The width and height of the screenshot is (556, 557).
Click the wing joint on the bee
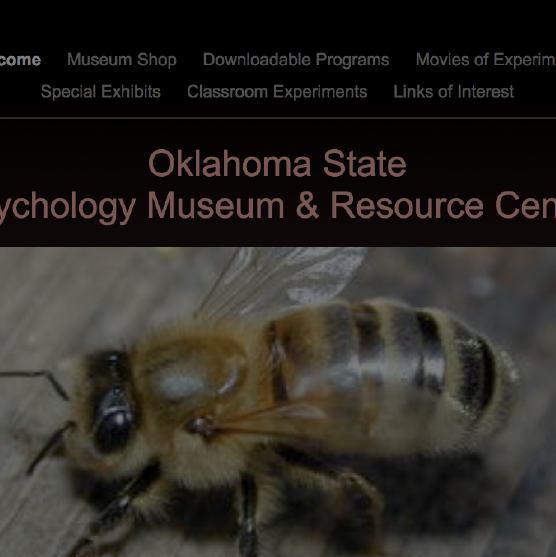click(x=203, y=426)
